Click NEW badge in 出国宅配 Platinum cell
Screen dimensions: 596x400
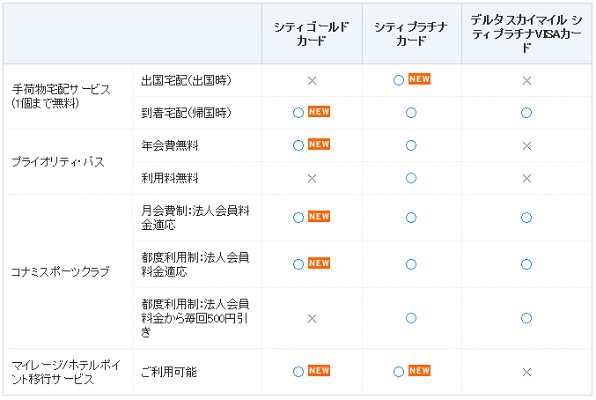click(419, 79)
